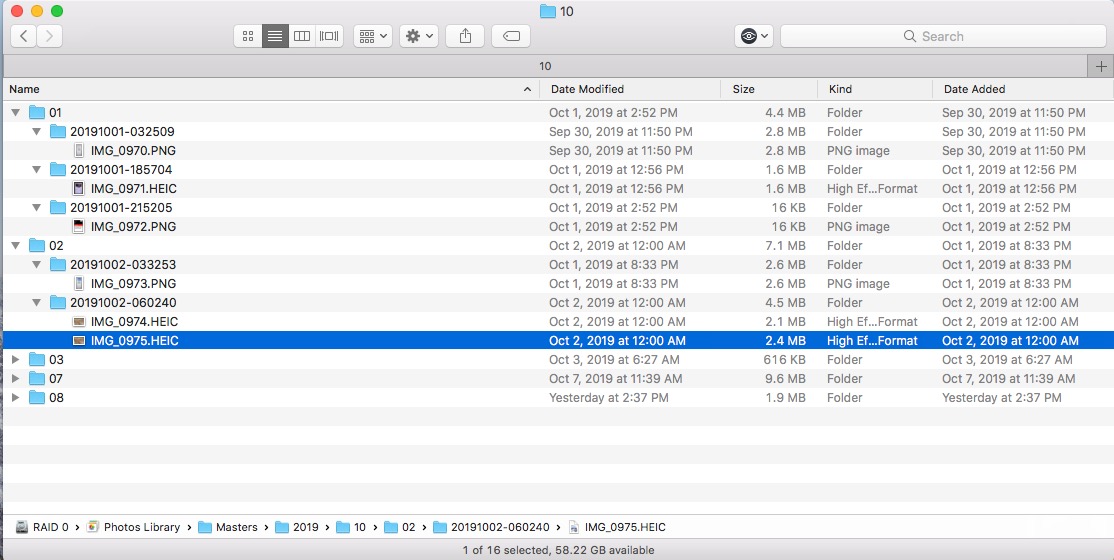The image size is (1114, 560).
Task: Click folder 02 in path bar
Action: click(x=399, y=527)
